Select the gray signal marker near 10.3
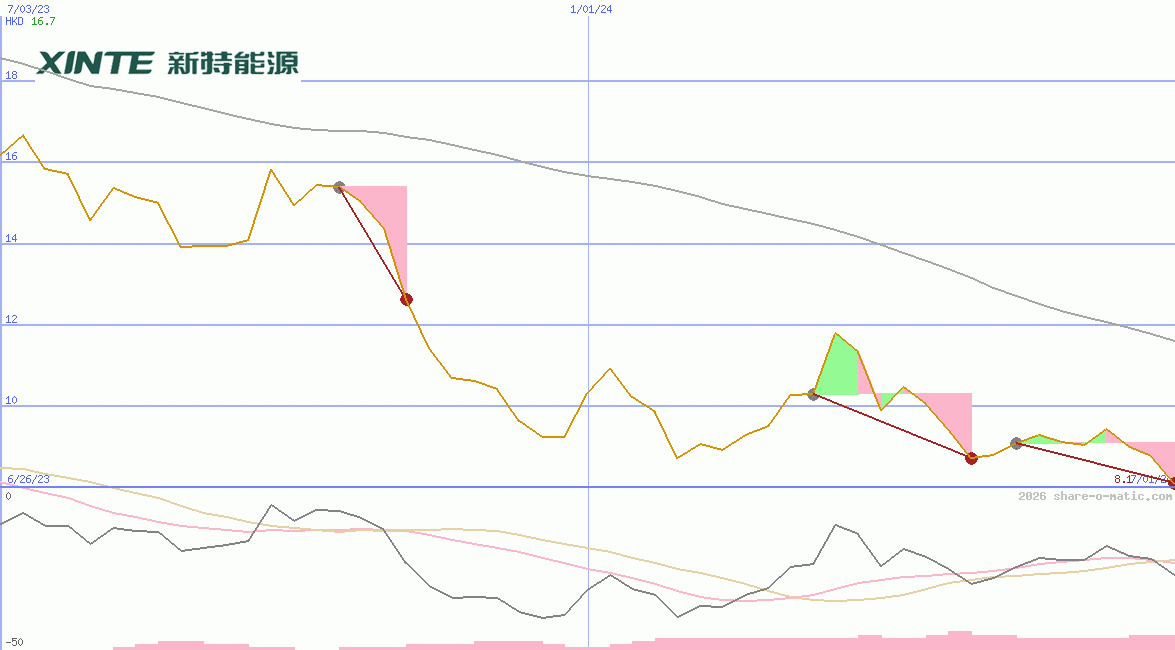This screenshot has width=1175, height=650. click(813, 394)
